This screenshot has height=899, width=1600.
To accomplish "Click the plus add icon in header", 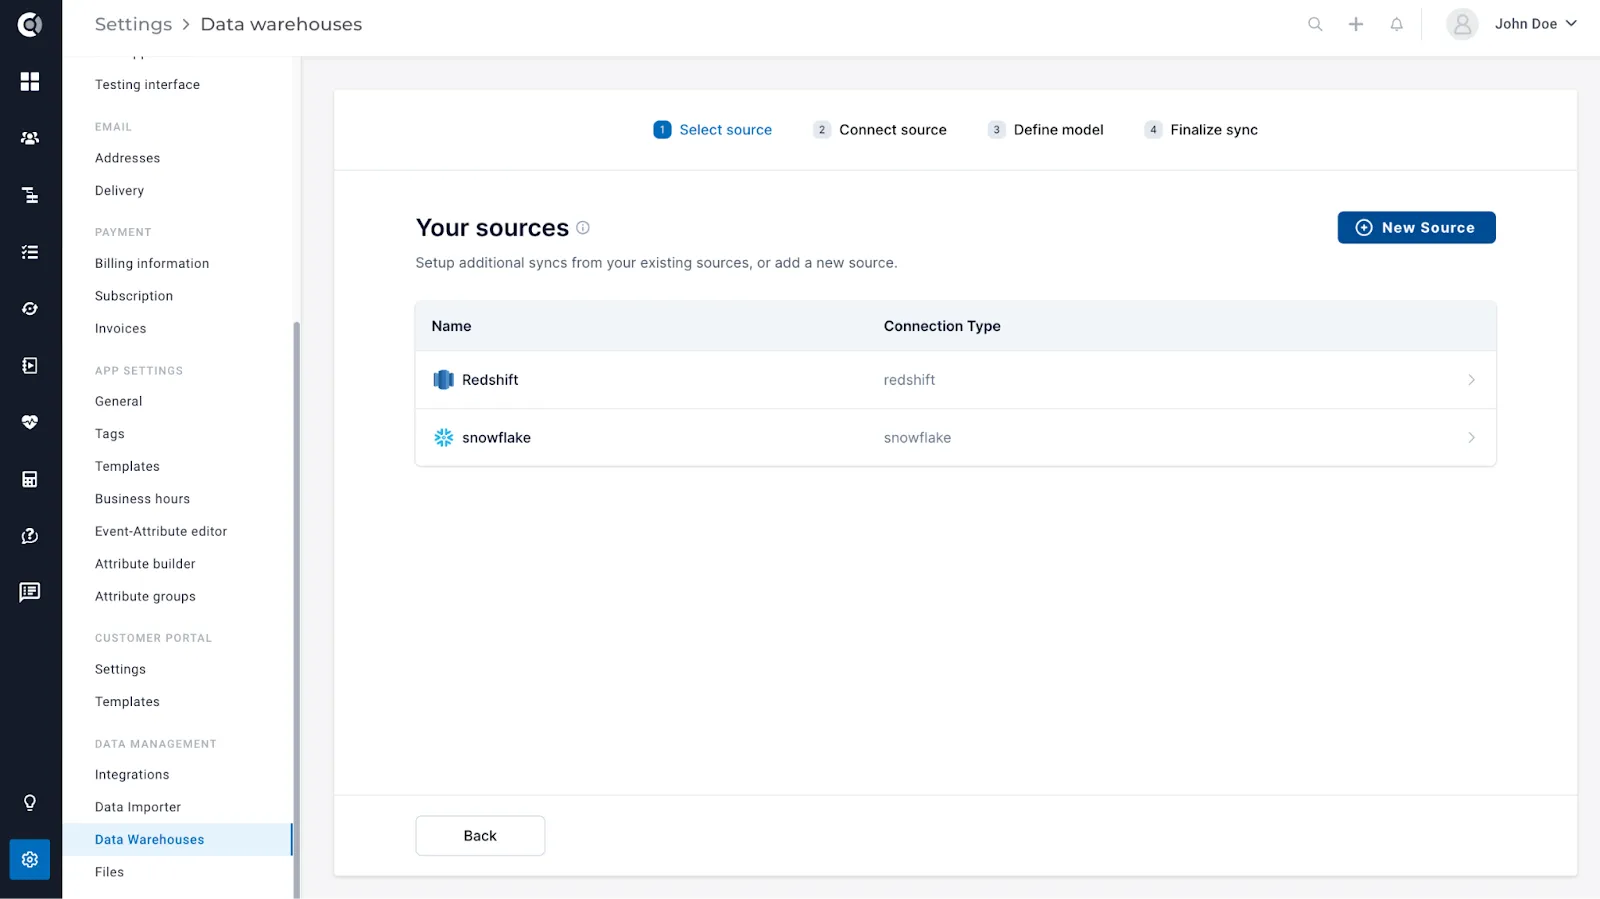I will pos(1356,24).
